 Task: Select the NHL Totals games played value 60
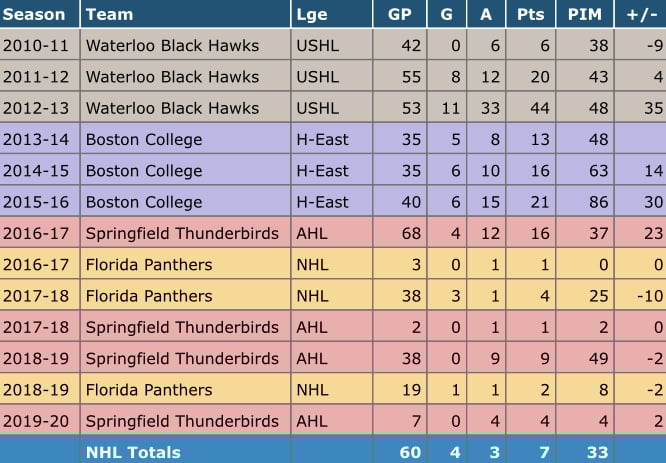(x=406, y=452)
